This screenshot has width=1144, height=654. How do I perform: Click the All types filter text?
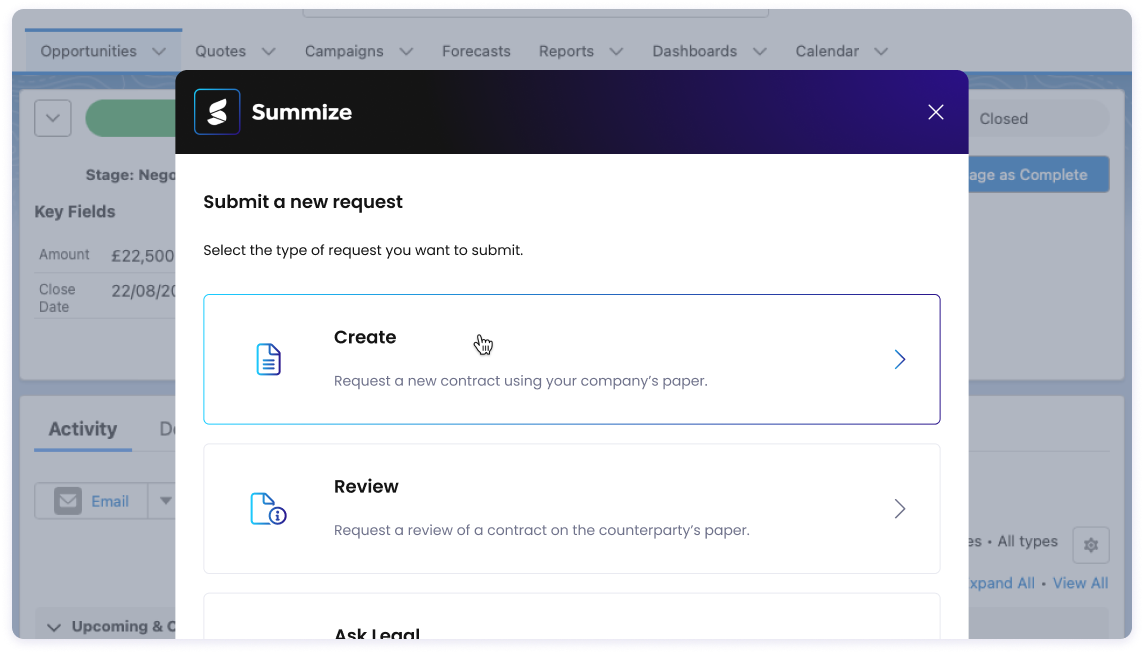[x=1027, y=542]
